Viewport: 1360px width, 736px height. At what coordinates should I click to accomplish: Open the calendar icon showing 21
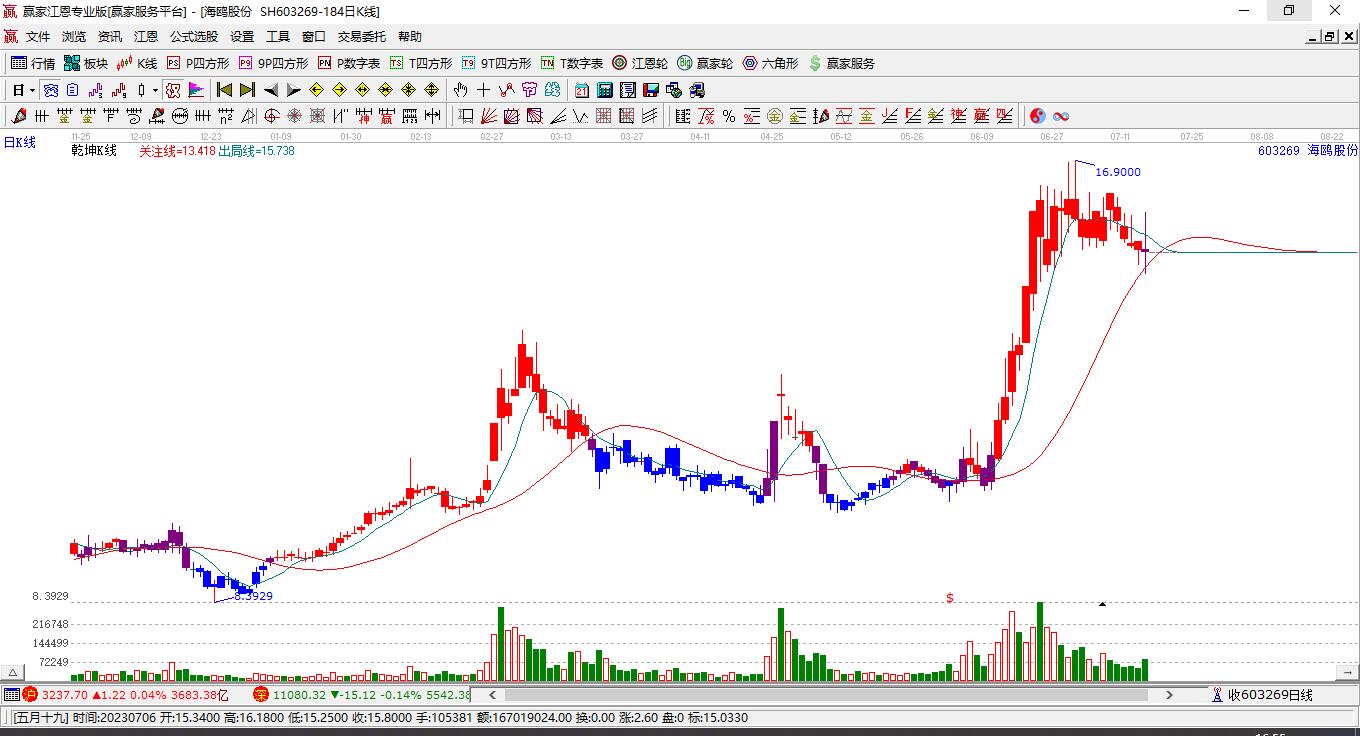(x=582, y=90)
